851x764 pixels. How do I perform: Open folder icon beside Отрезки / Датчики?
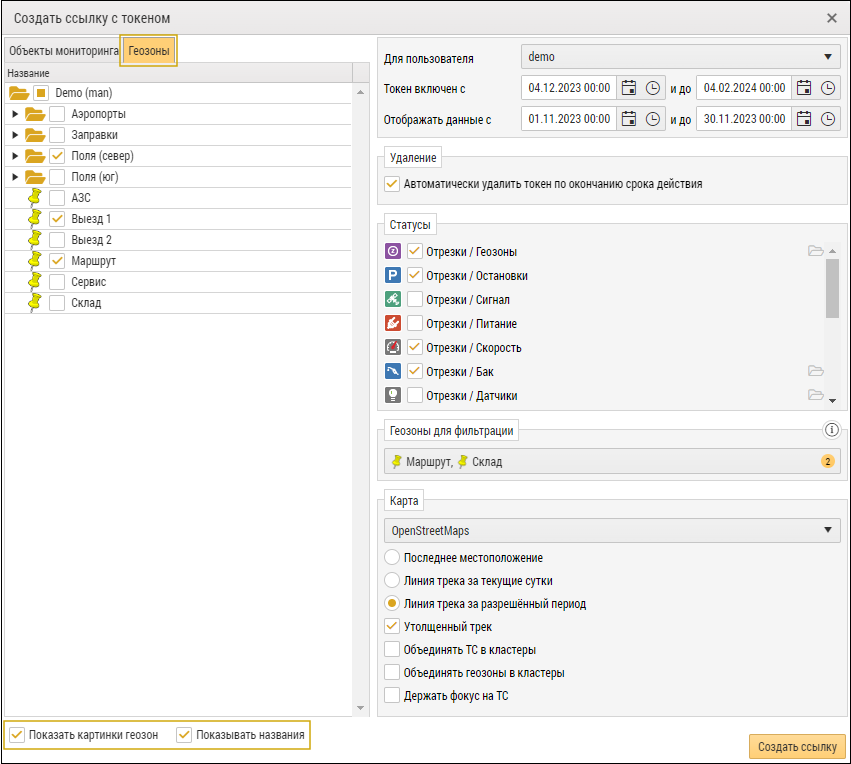pos(815,395)
